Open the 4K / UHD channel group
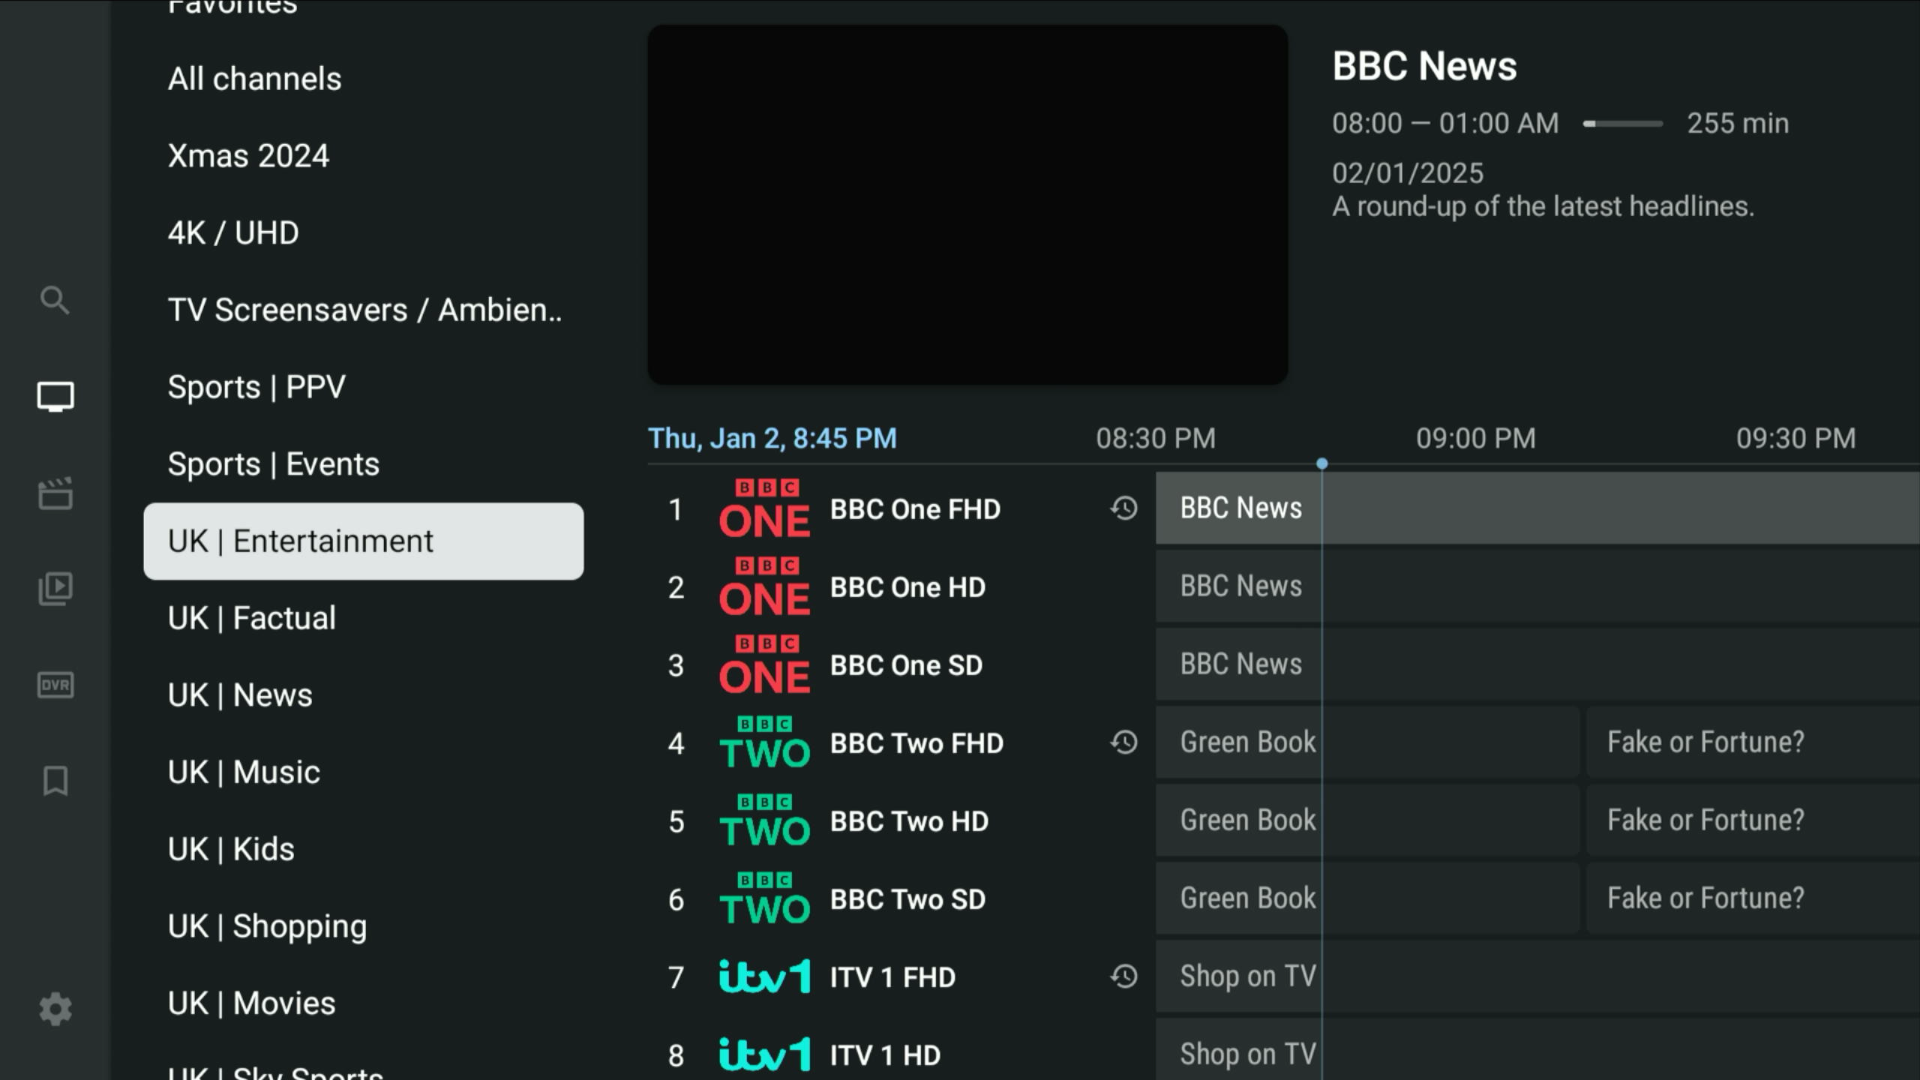This screenshot has width=1920, height=1080. point(233,233)
